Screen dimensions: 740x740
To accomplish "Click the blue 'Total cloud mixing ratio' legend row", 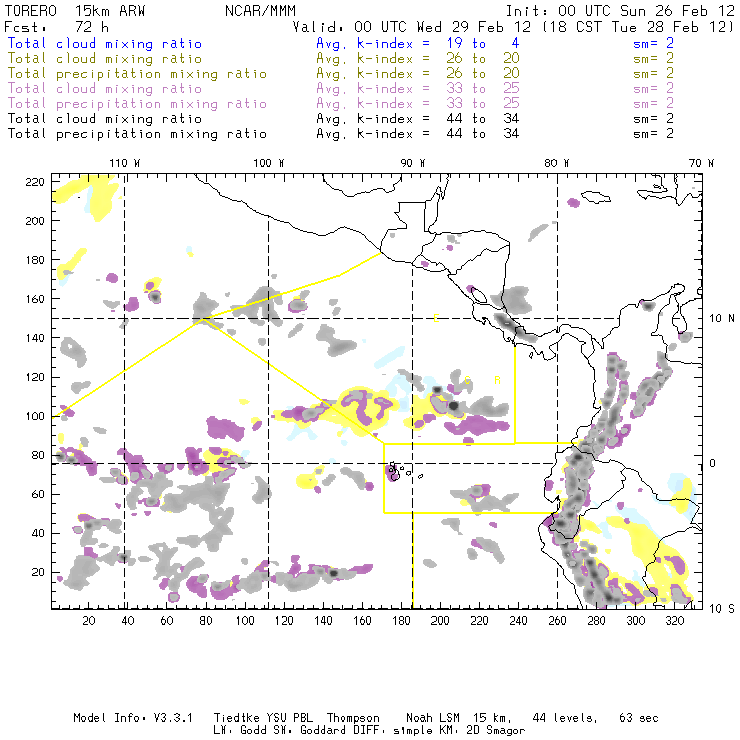I will point(105,44).
